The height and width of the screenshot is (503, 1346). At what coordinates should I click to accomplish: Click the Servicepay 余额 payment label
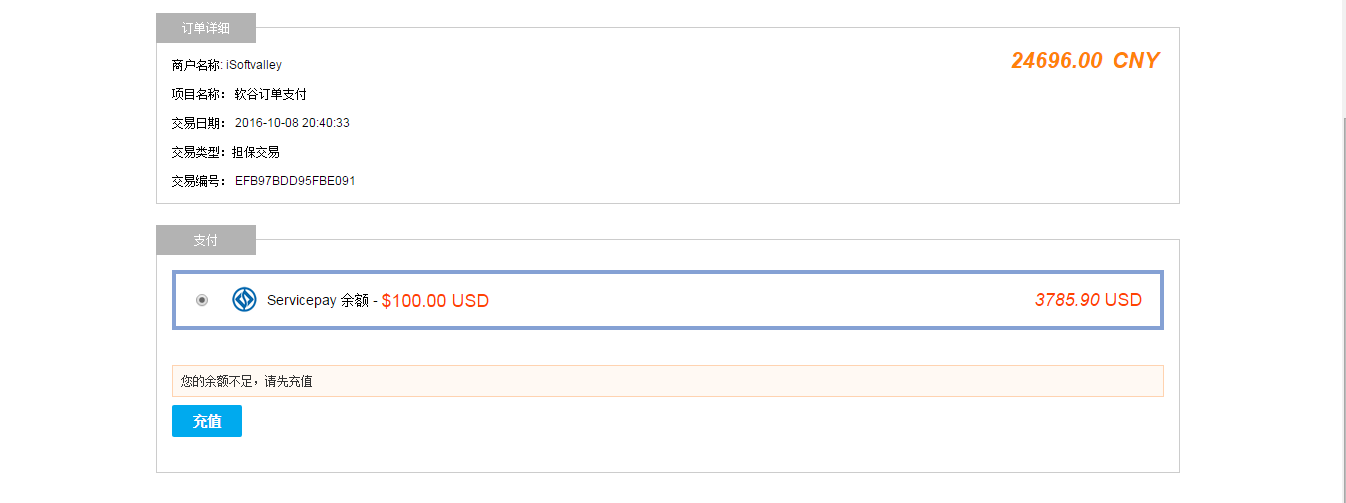pyautogui.click(x=317, y=300)
